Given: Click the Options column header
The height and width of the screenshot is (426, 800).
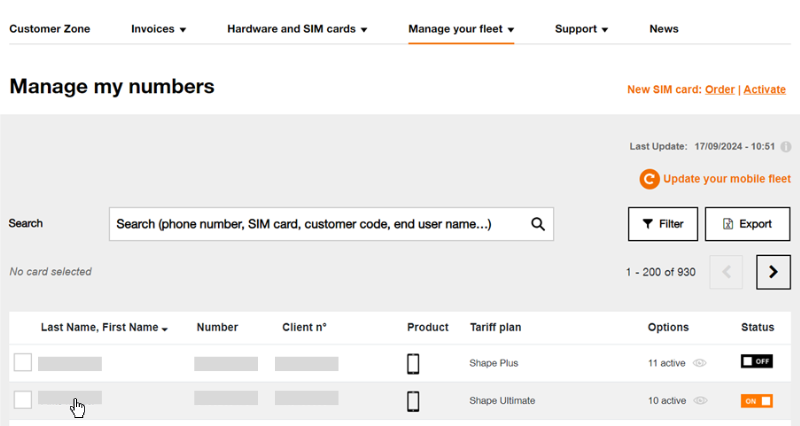Looking at the screenshot, I should [668, 328].
